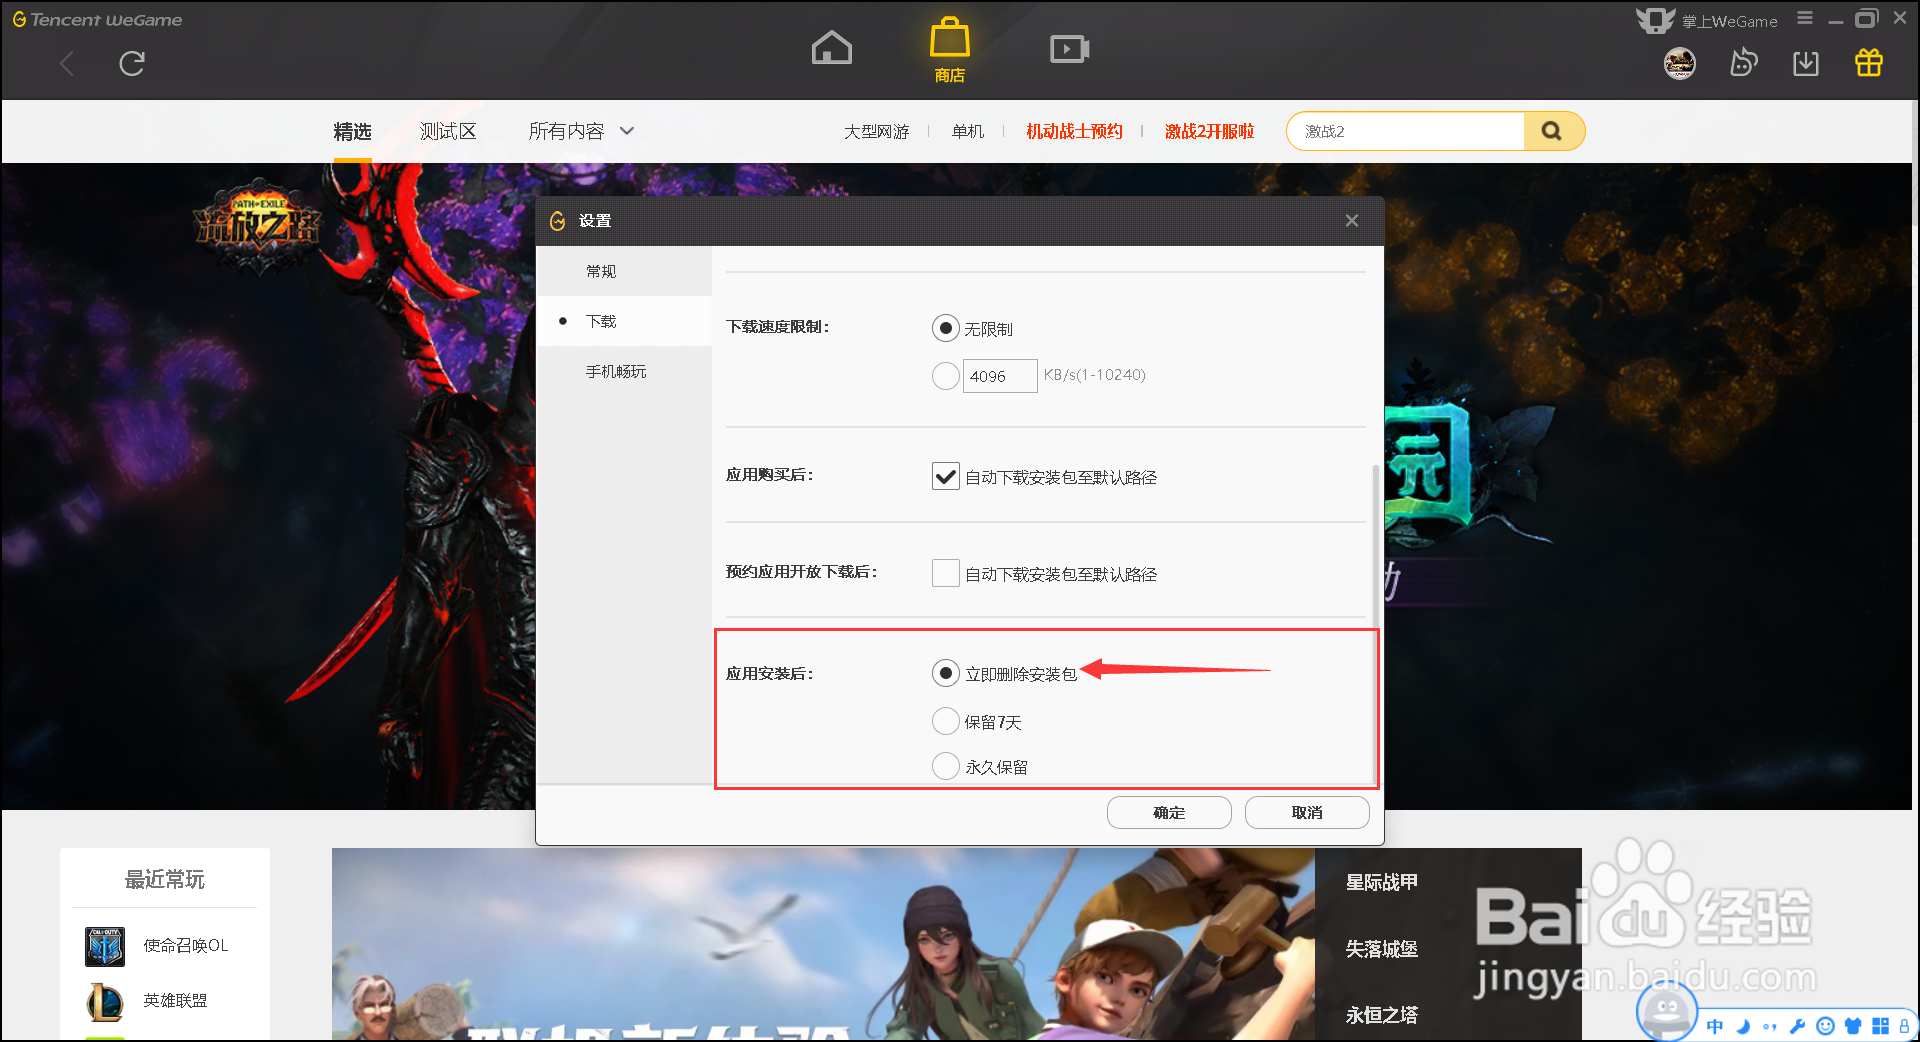
Task: Go to the WeGame home page icon
Action: coord(831,47)
